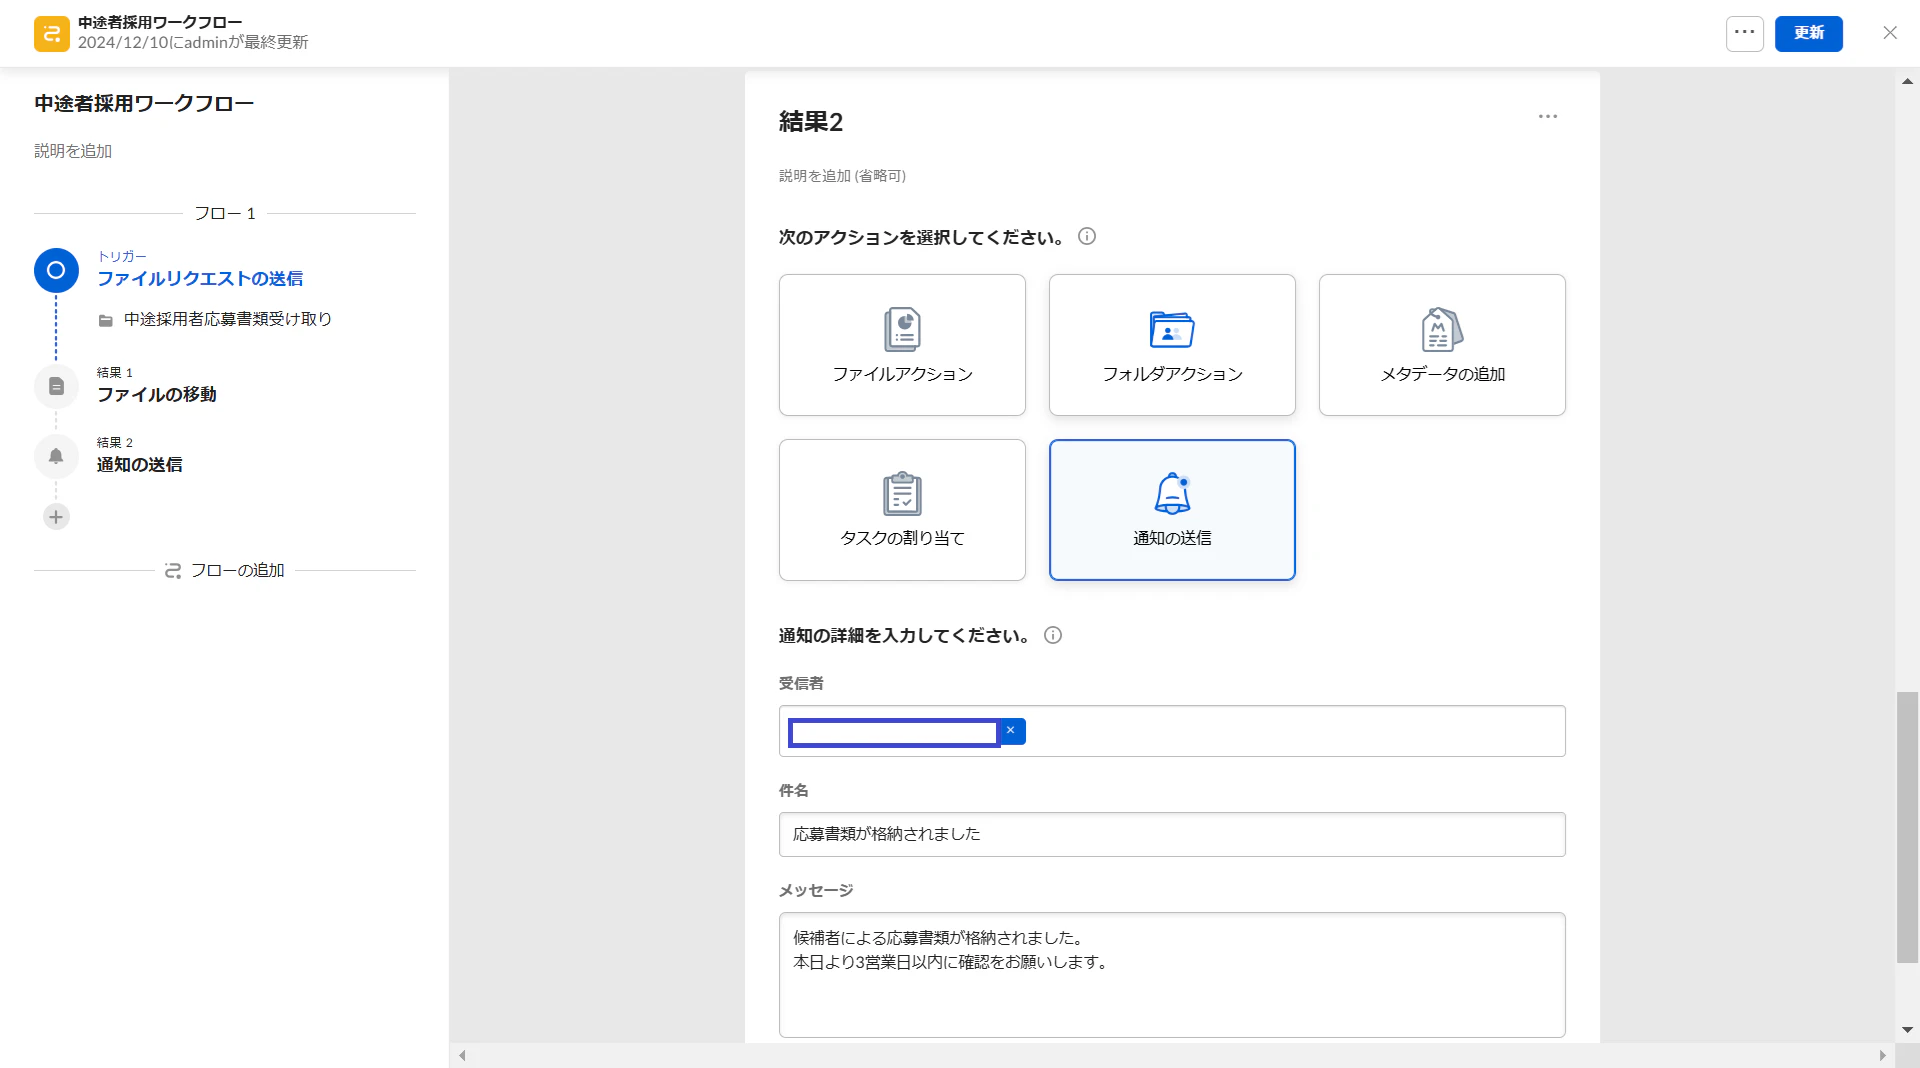Click the orange workflow logo icon
Viewport: 1920px width, 1068px height.
point(52,33)
